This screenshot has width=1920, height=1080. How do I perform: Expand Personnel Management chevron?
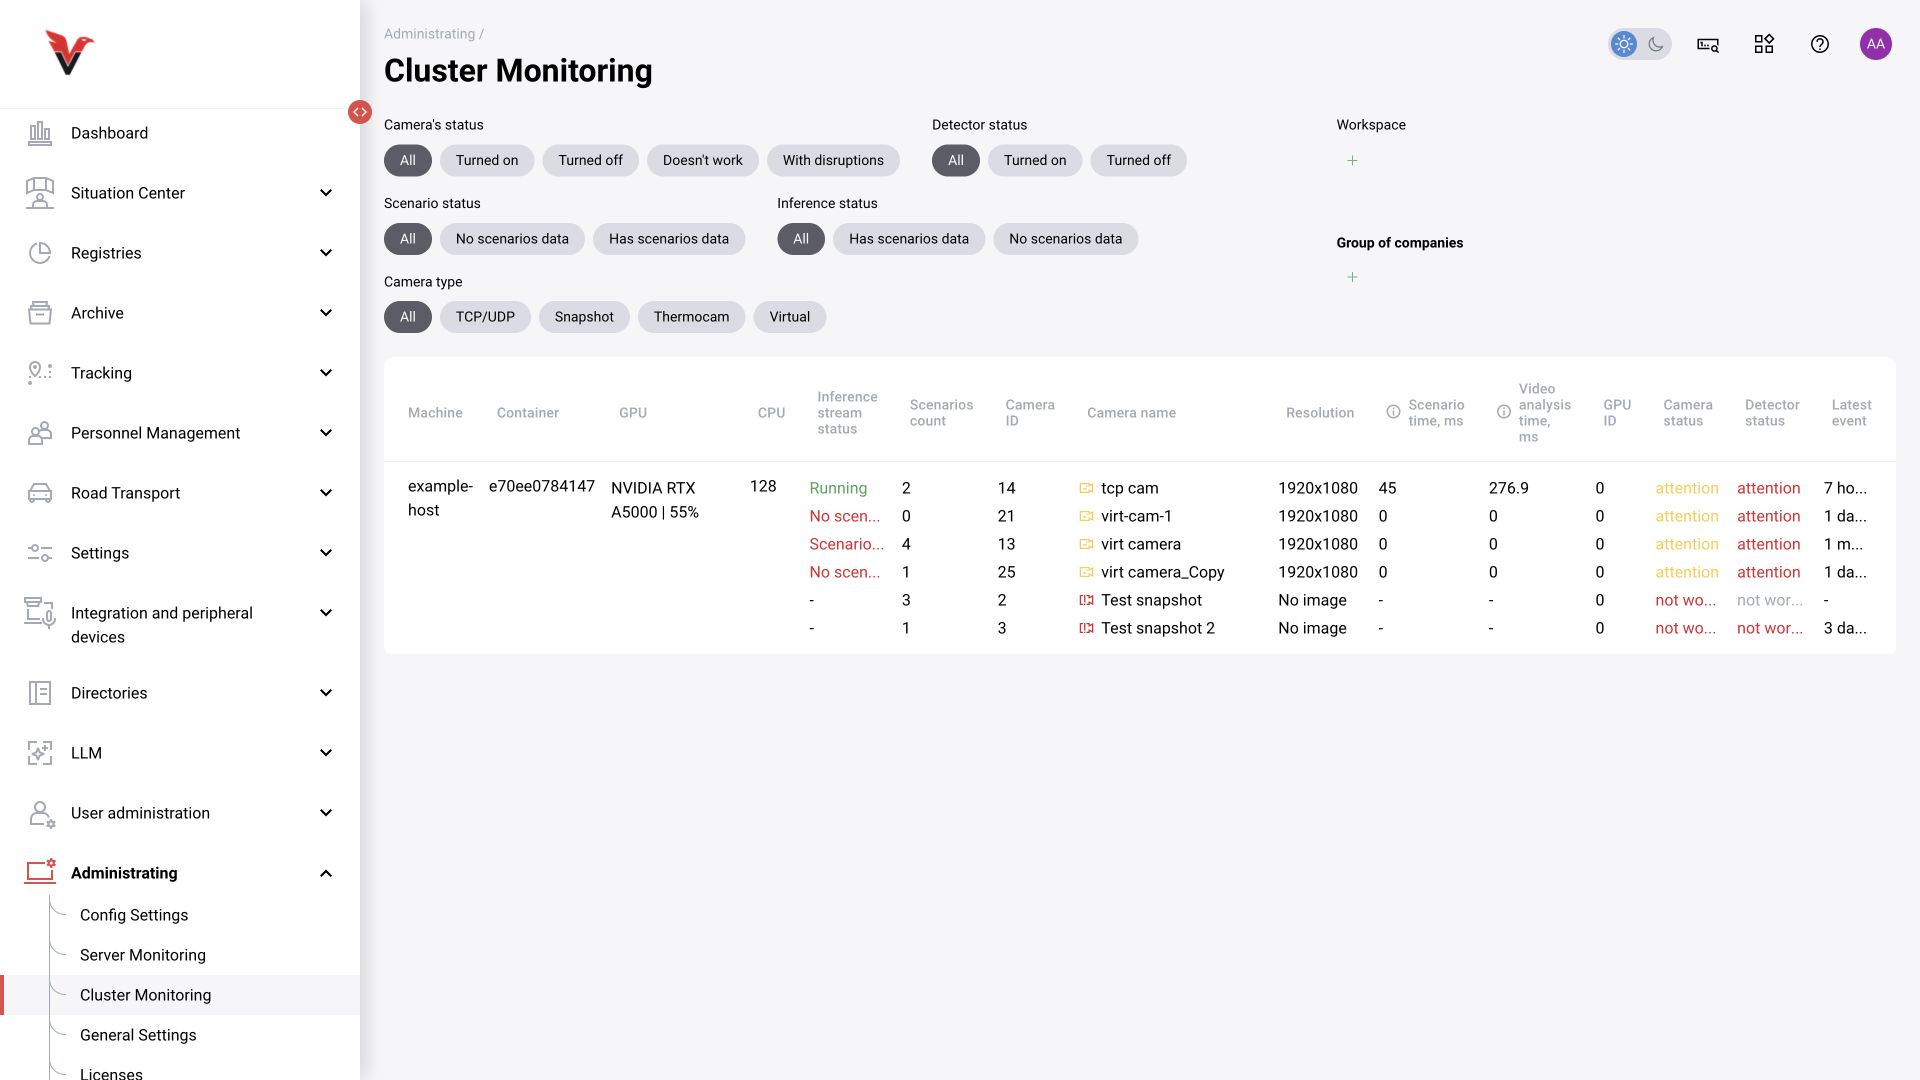coord(326,433)
